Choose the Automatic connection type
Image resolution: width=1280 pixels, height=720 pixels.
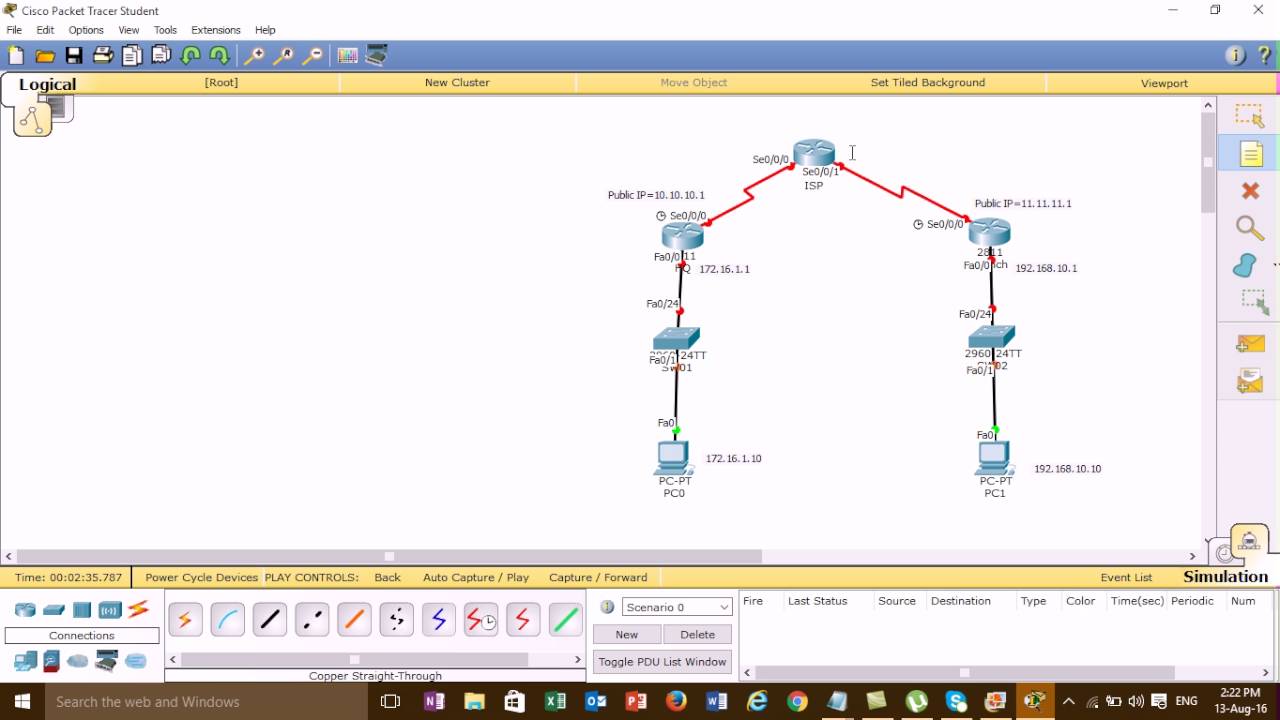click(x=185, y=620)
